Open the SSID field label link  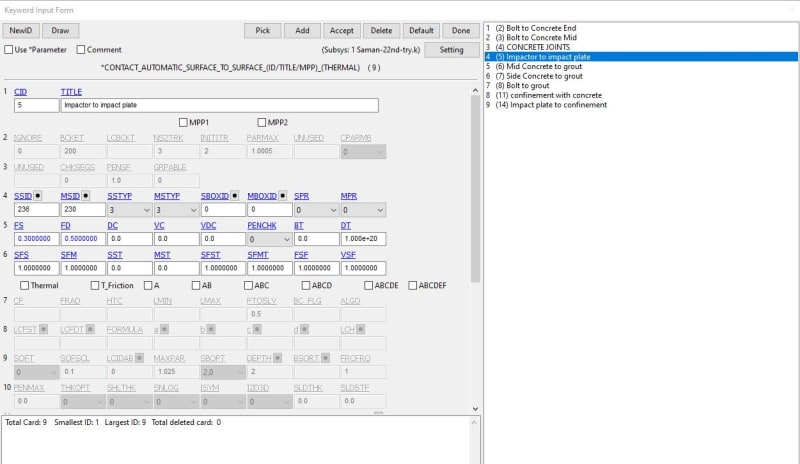23,196
